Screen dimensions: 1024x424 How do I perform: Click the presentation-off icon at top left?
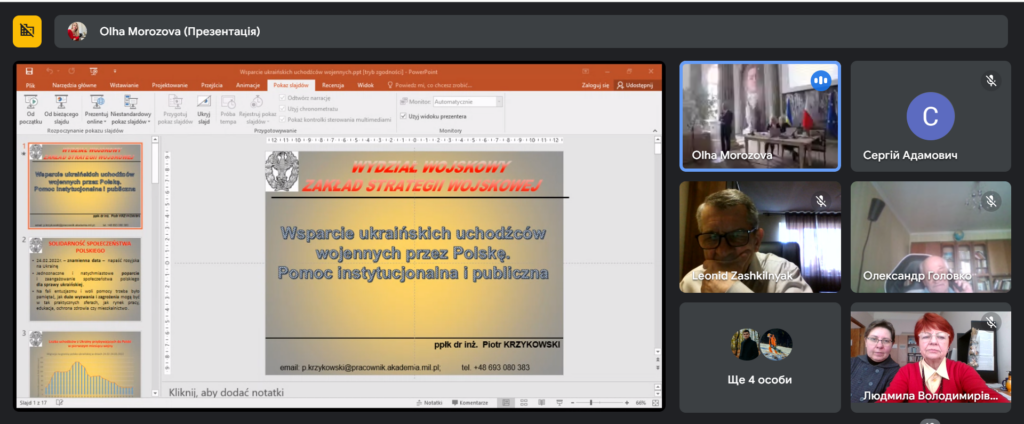(x=27, y=32)
